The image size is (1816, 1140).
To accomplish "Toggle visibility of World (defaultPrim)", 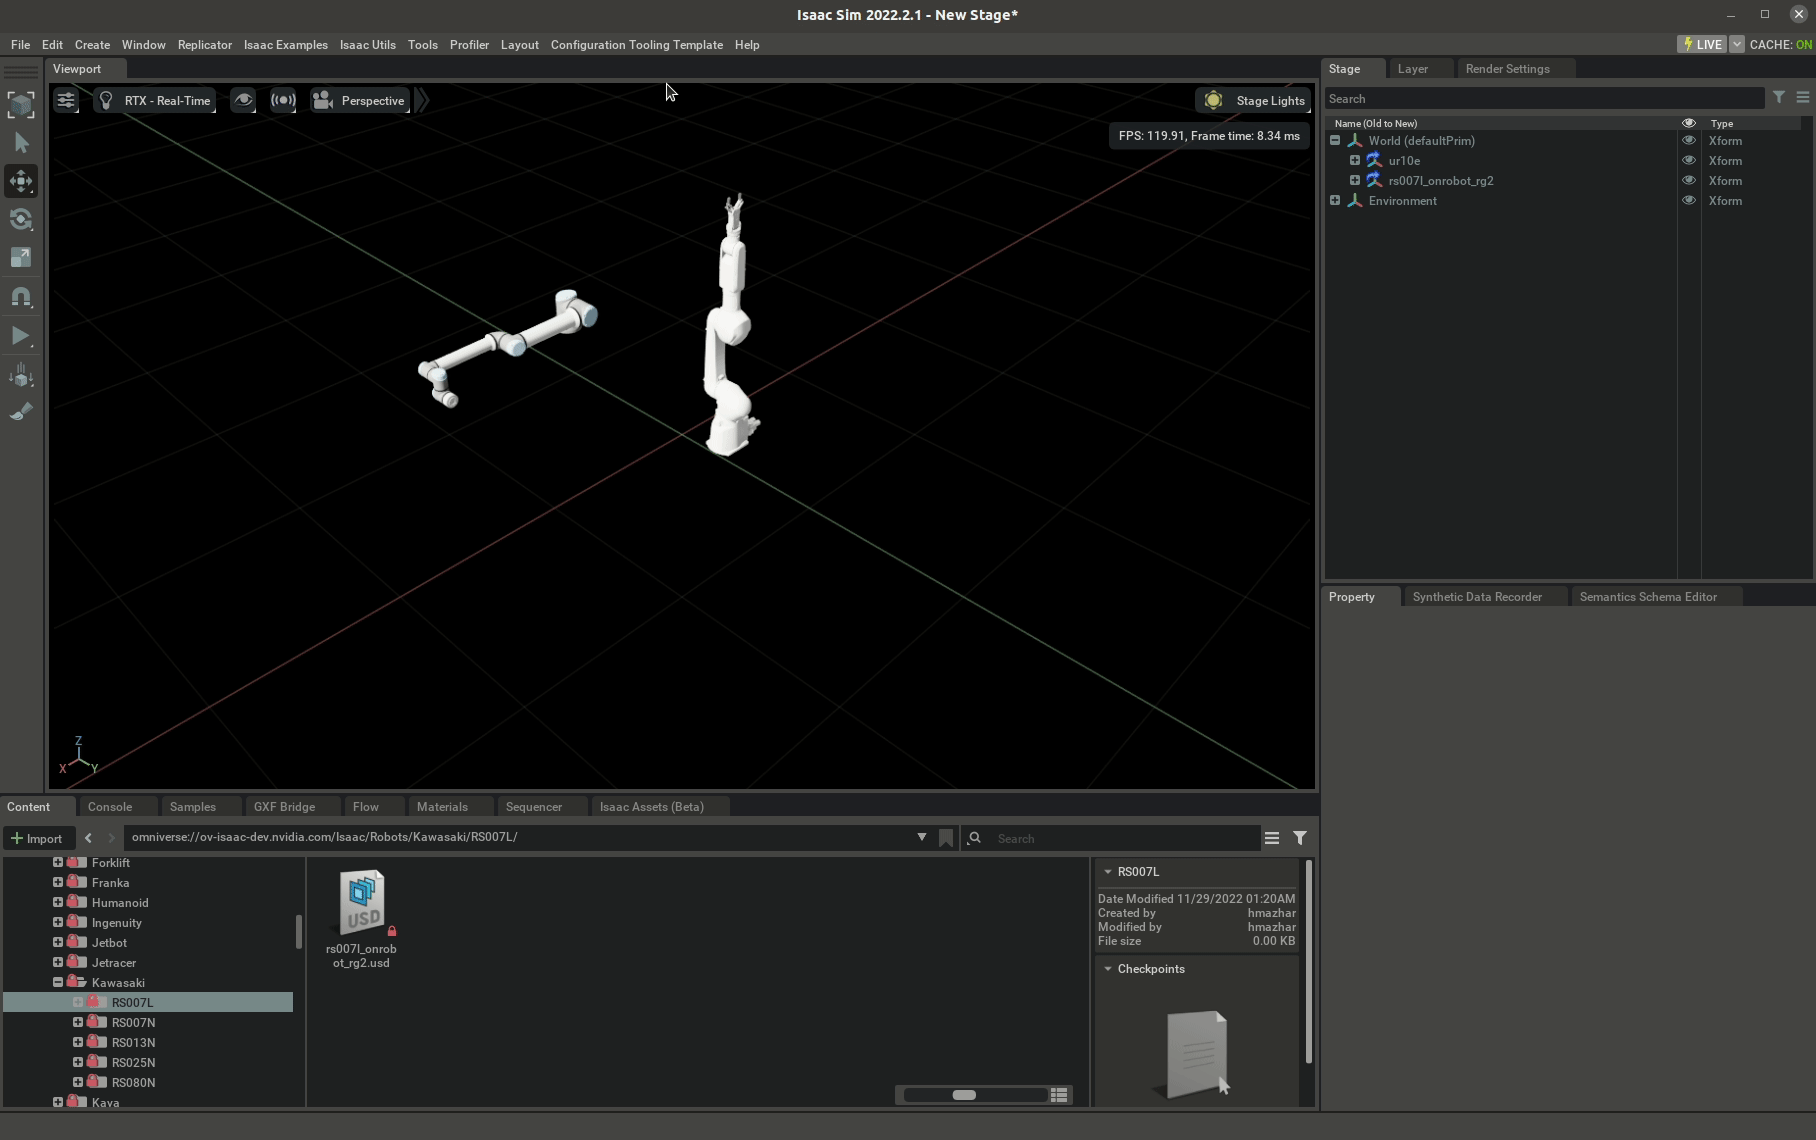I will 1689,141.
